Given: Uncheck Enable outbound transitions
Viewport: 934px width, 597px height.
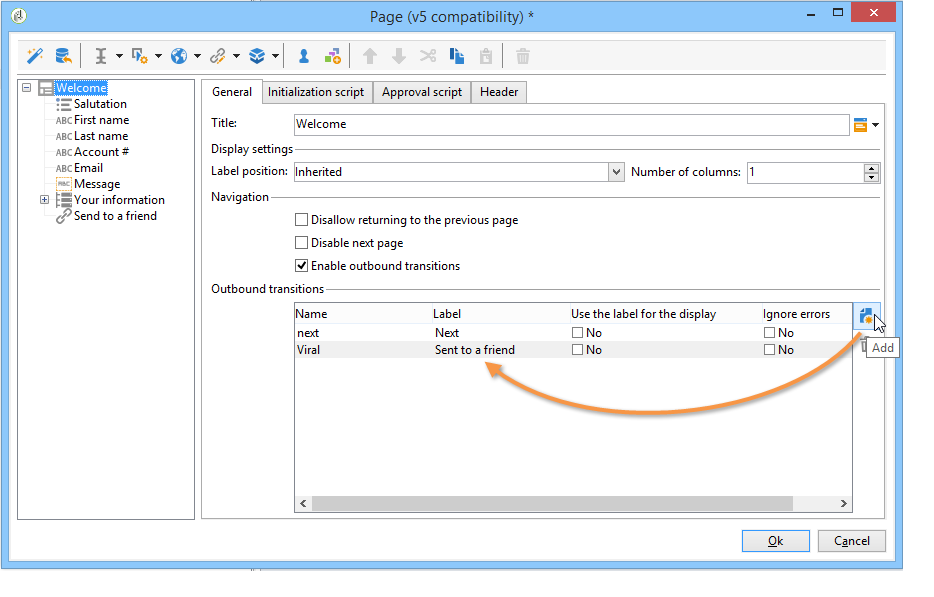Looking at the screenshot, I should (x=301, y=266).
